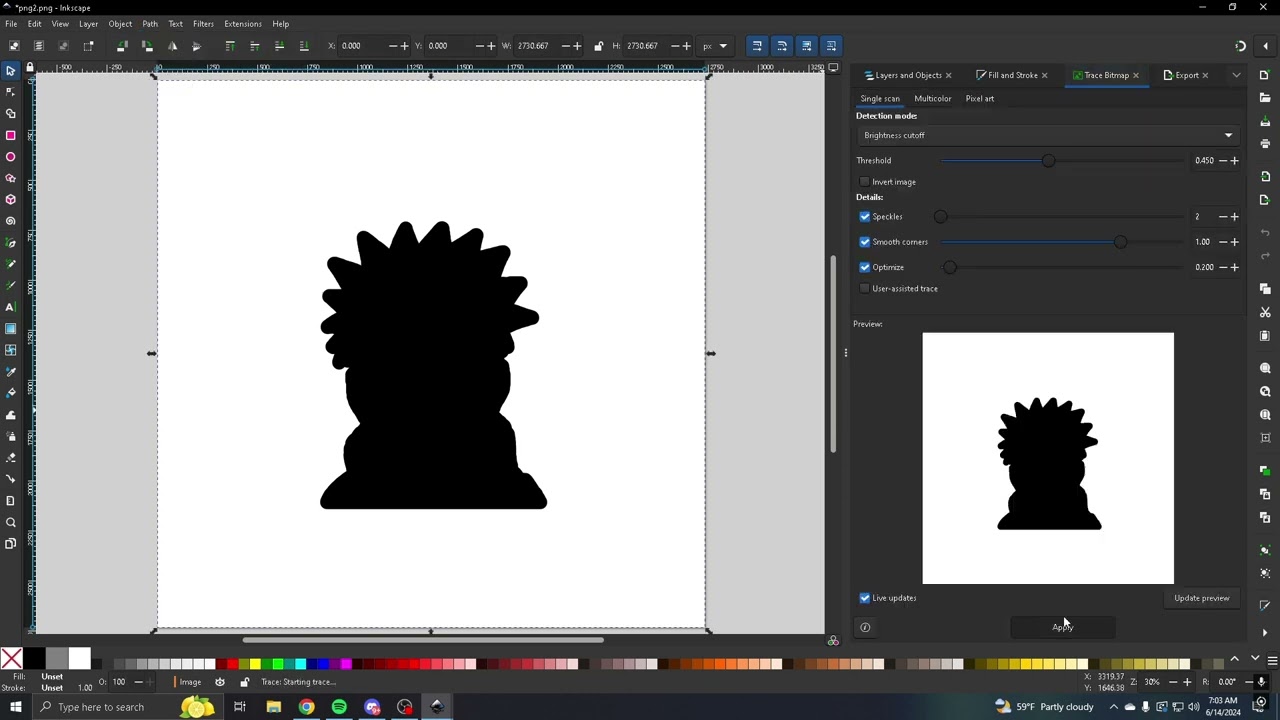This screenshot has width=1280, height=720.
Task: Click the Paste clipboard icon
Action: [1265, 335]
